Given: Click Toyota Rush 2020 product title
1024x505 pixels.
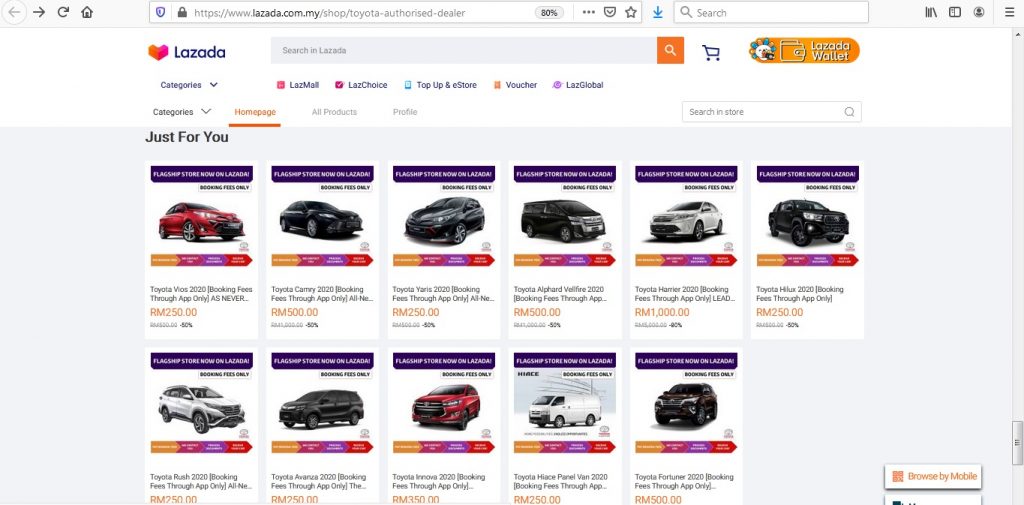Looking at the screenshot, I should [x=200, y=481].
